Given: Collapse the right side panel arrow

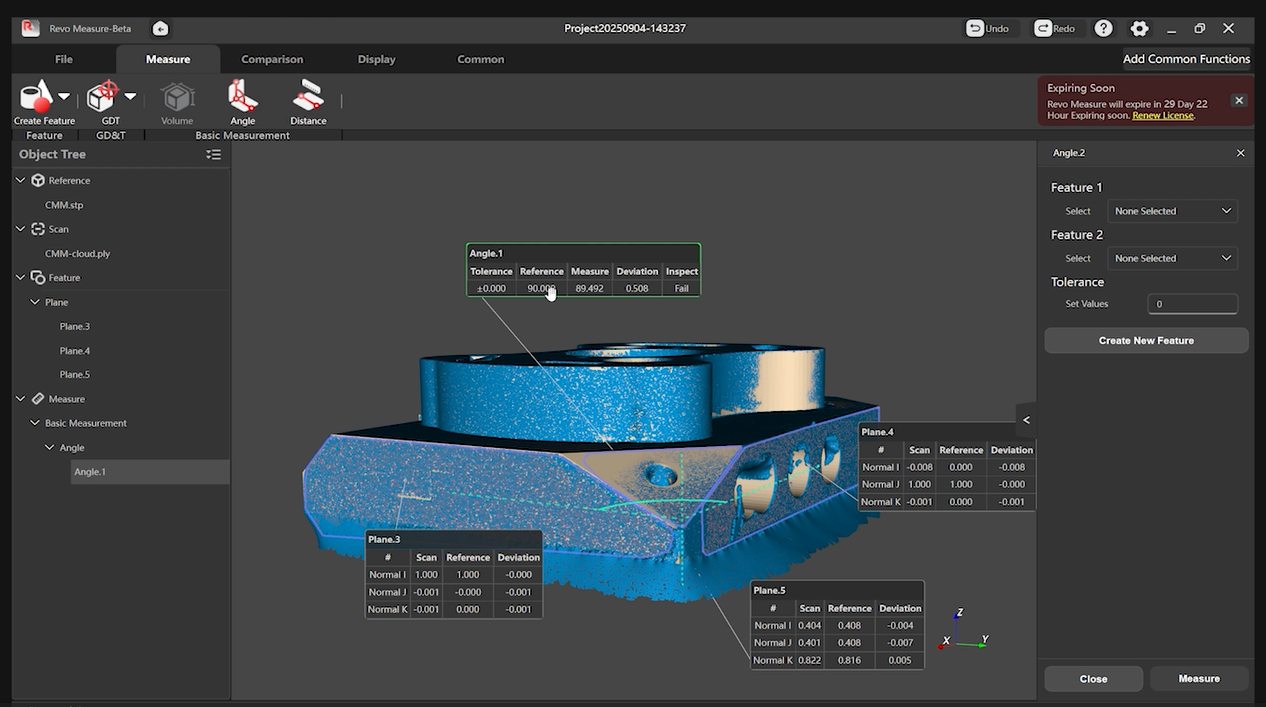Looking at the screenshot, I should 1026,420.
